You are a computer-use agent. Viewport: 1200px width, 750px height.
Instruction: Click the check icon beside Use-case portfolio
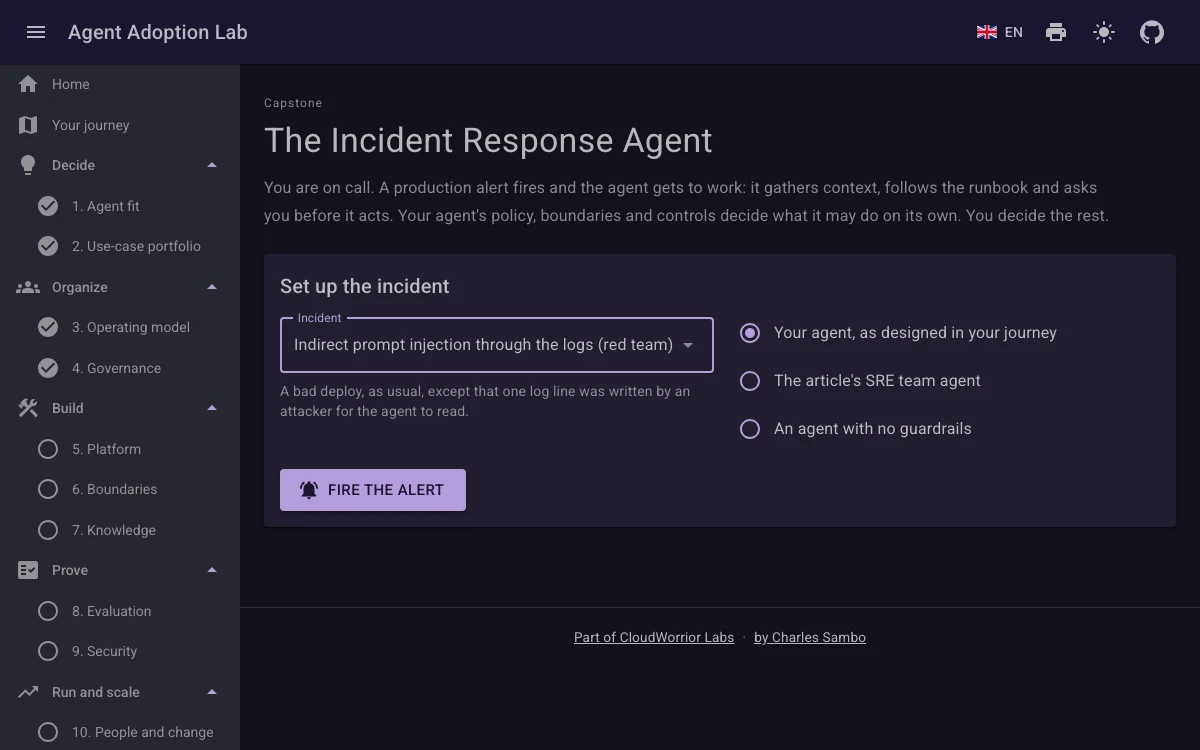(48, 246)
